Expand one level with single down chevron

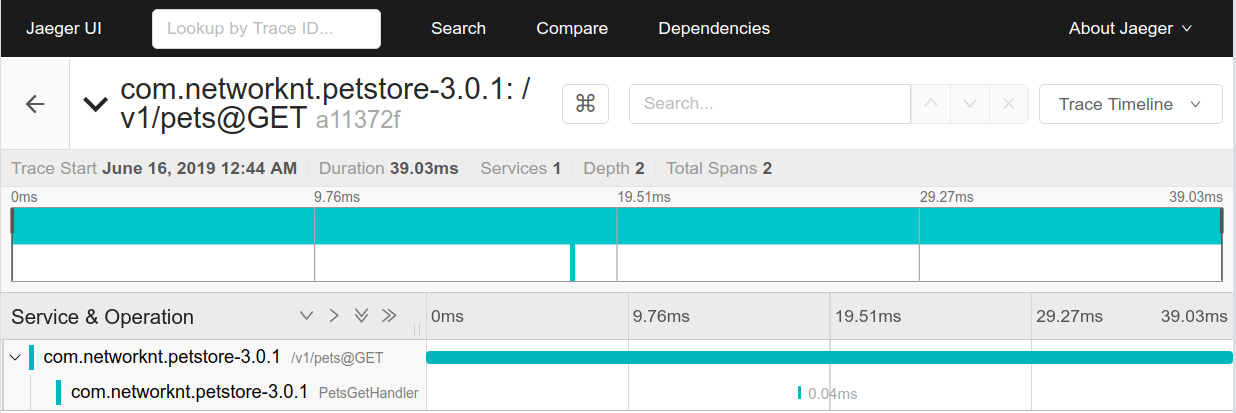tap(307, 316)
